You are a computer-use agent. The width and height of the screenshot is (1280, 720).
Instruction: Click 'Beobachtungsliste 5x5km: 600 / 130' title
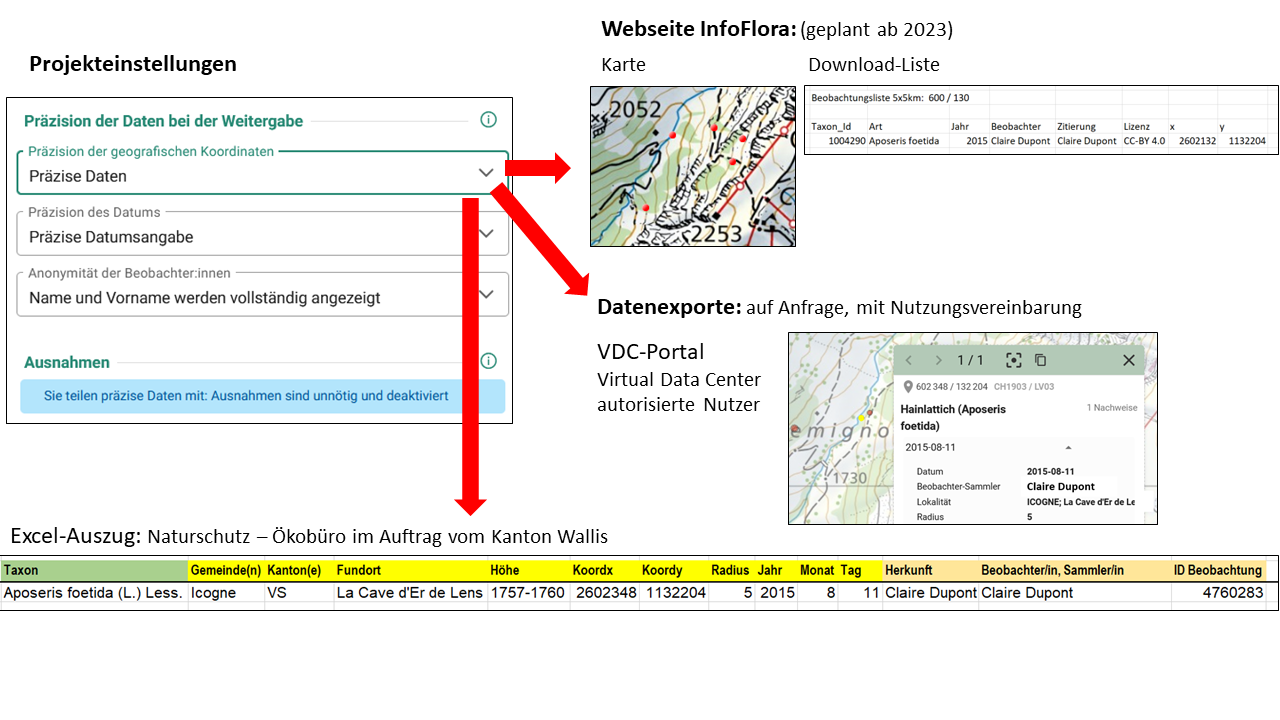pyautogui.click(x=890, y=98)
